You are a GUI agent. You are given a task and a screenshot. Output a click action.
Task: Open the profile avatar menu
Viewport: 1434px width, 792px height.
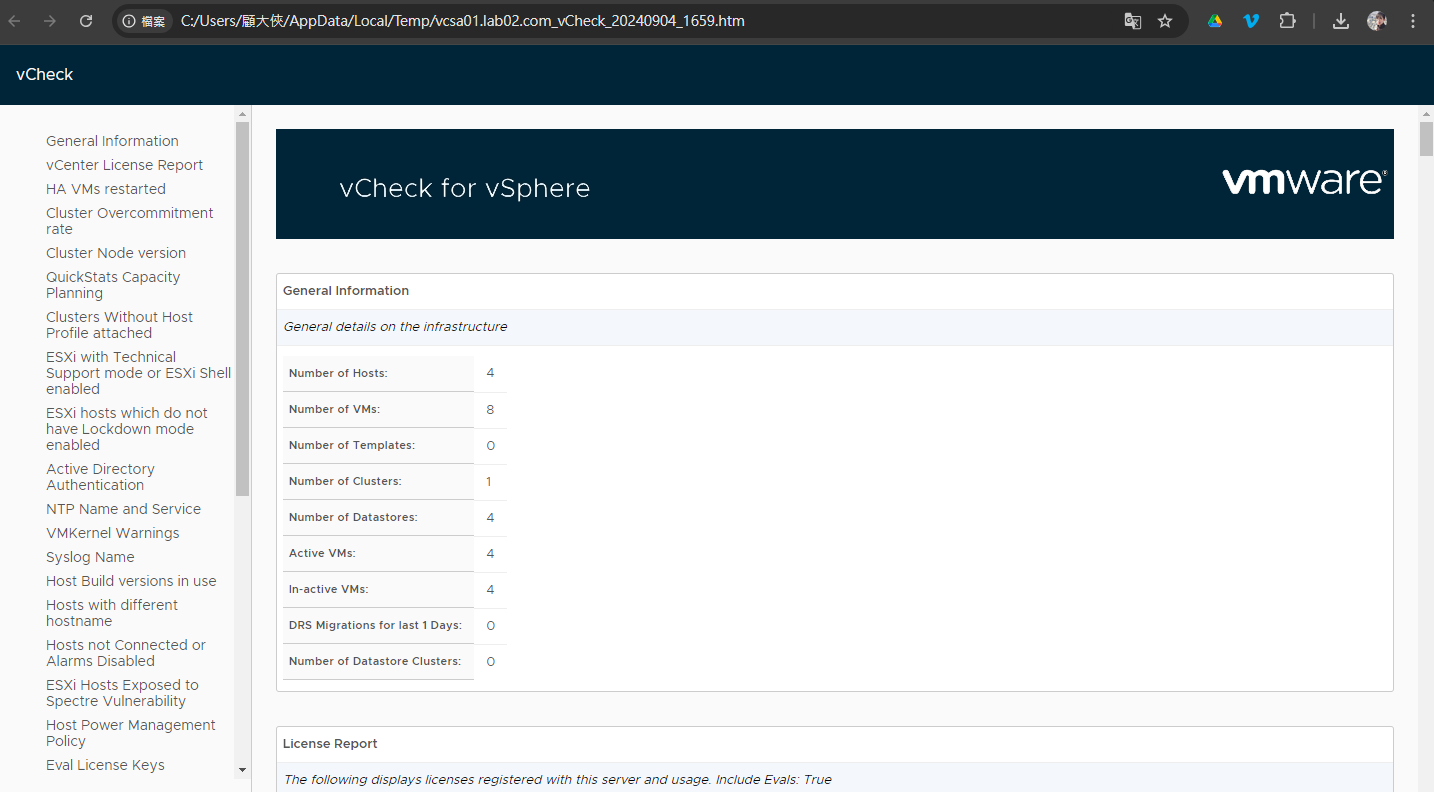click(x=1377, y=21)
